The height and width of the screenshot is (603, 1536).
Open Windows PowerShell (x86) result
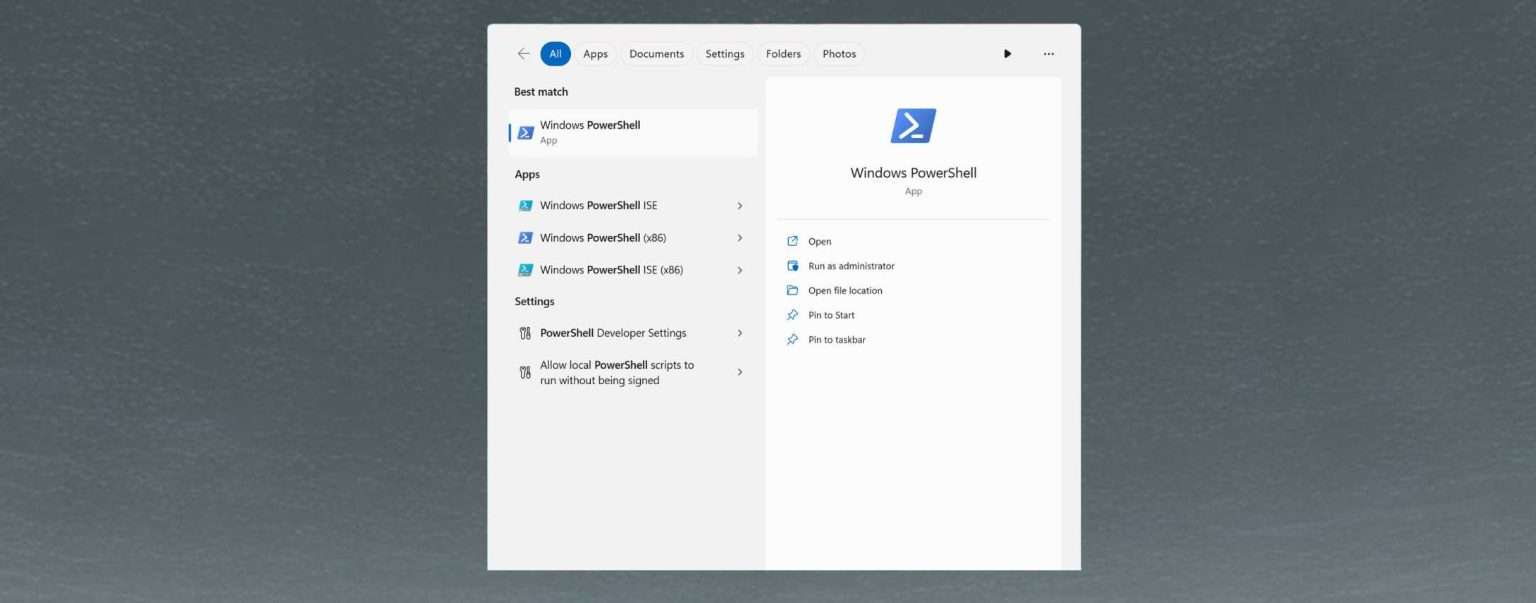tap(633, 238)
